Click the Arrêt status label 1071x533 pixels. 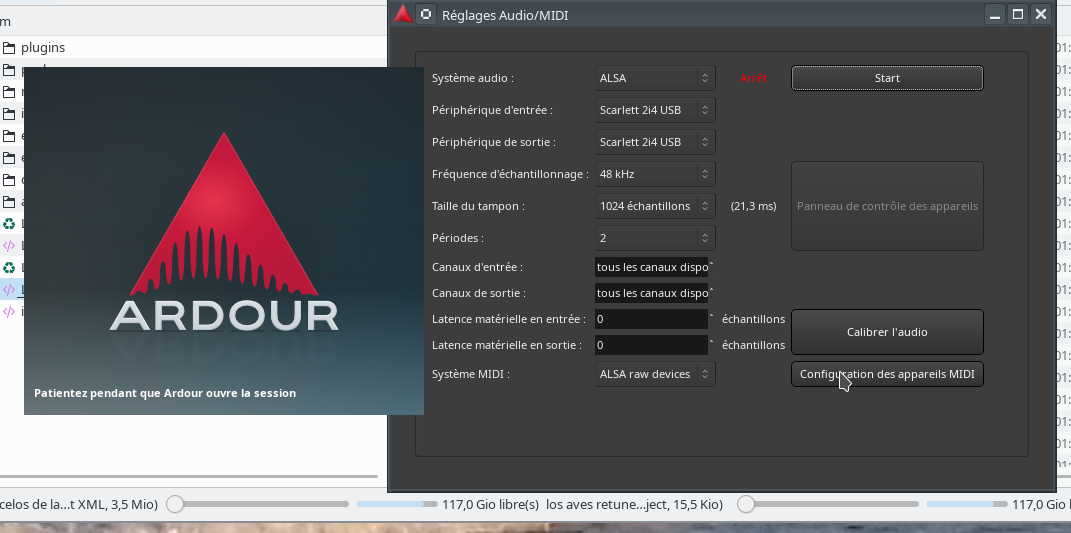pos(753,78)
